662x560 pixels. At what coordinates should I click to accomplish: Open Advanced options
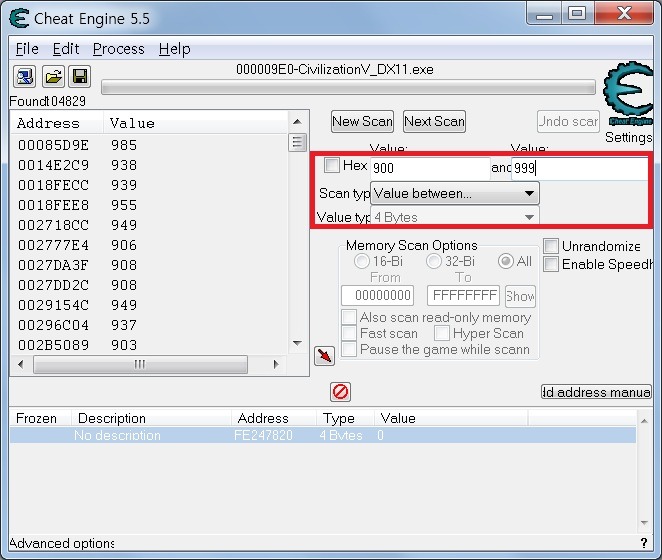tap(62, 543)
